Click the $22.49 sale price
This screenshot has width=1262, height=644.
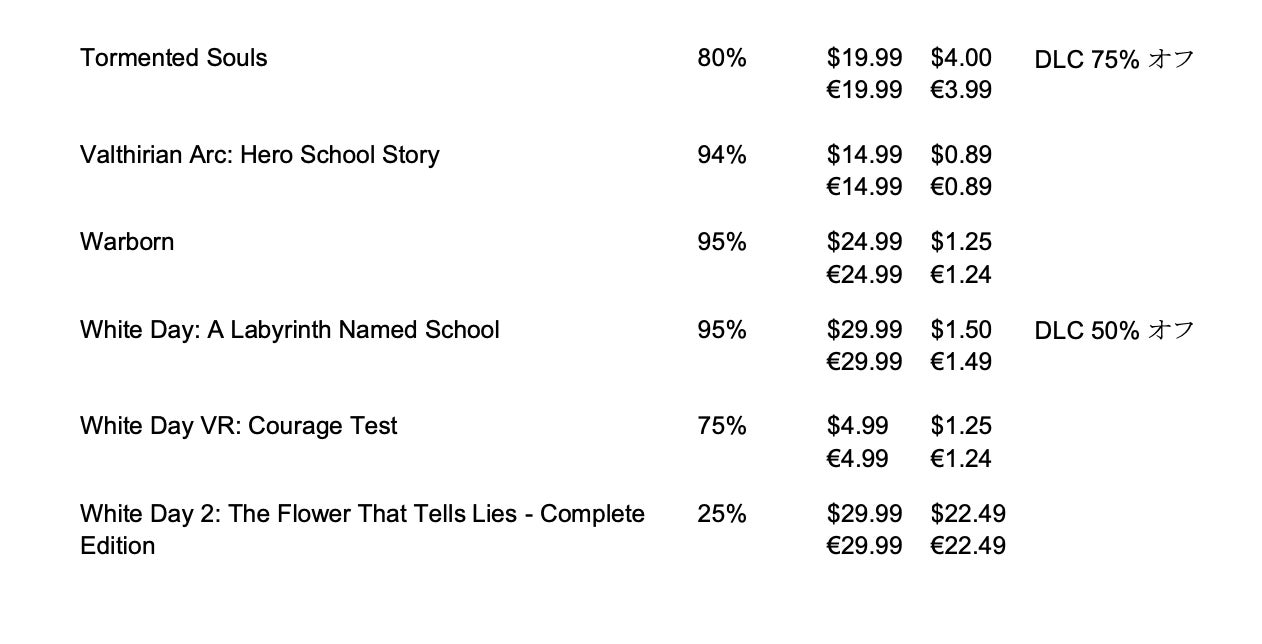pyautogui.click(x=967, y=514)
